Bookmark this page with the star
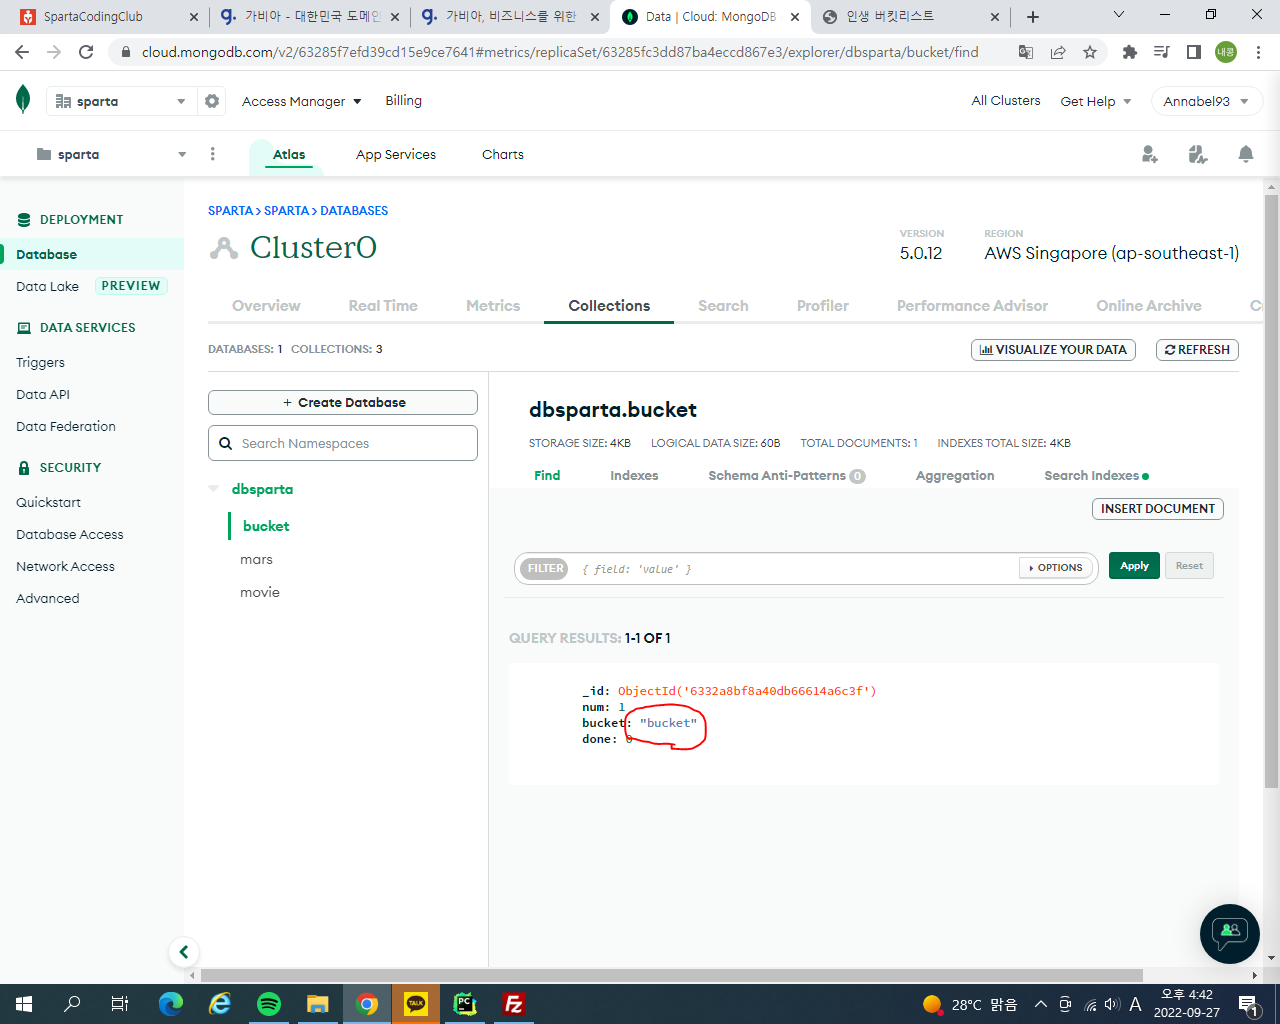 click(x=1090, y=52)
